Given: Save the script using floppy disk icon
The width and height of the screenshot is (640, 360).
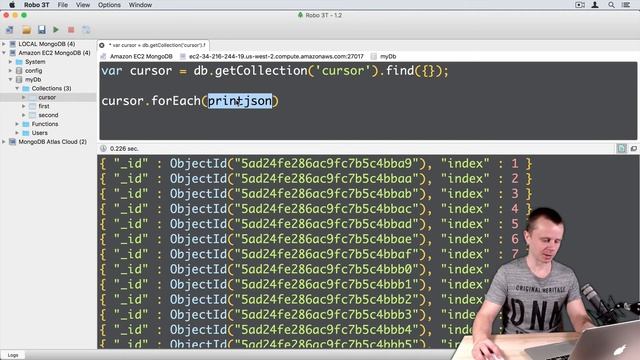Looking at the screenshot, I should pyautogui.click(x=42, y=29).
